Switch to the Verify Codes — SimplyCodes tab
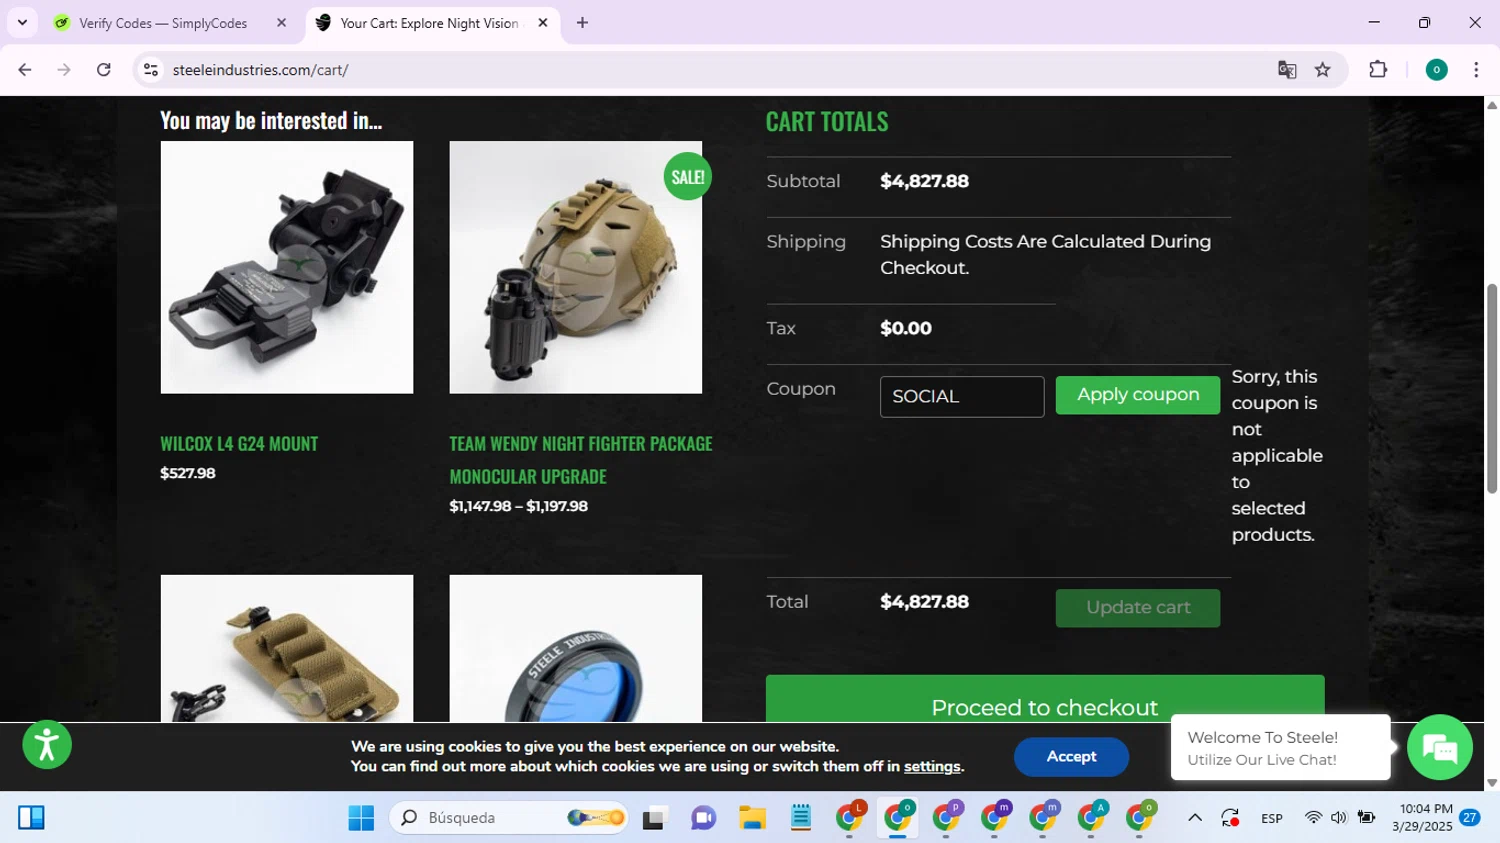 tap(171, 23)
